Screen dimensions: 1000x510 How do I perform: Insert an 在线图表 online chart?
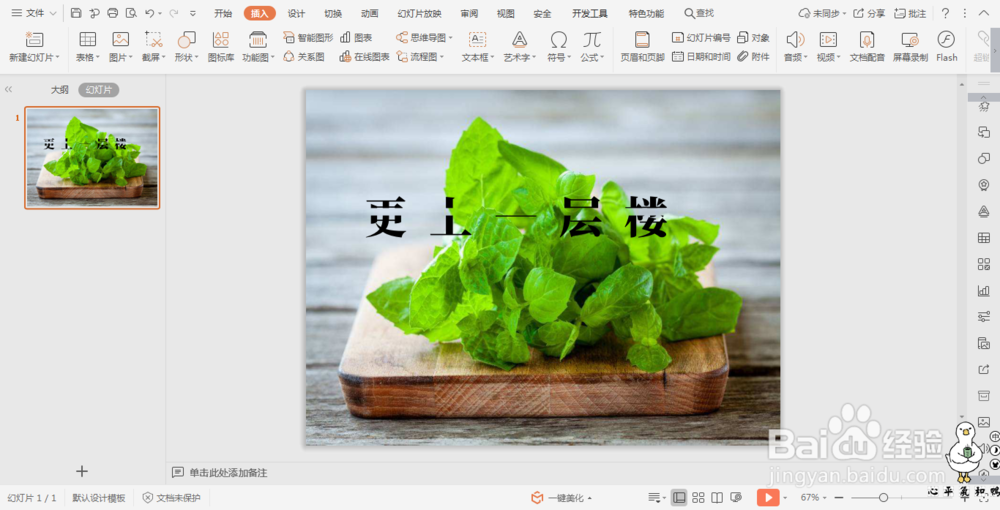point(365,57)
